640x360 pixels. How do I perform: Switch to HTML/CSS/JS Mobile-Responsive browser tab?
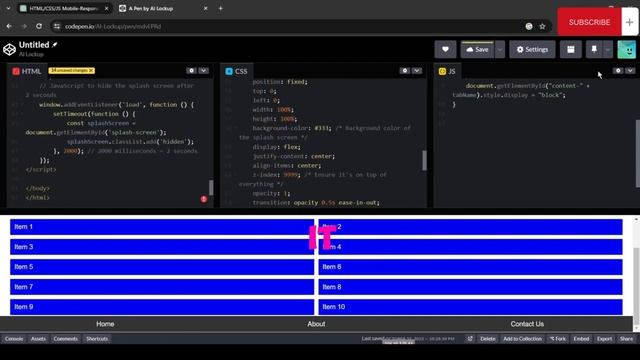[x=65, y=8]
